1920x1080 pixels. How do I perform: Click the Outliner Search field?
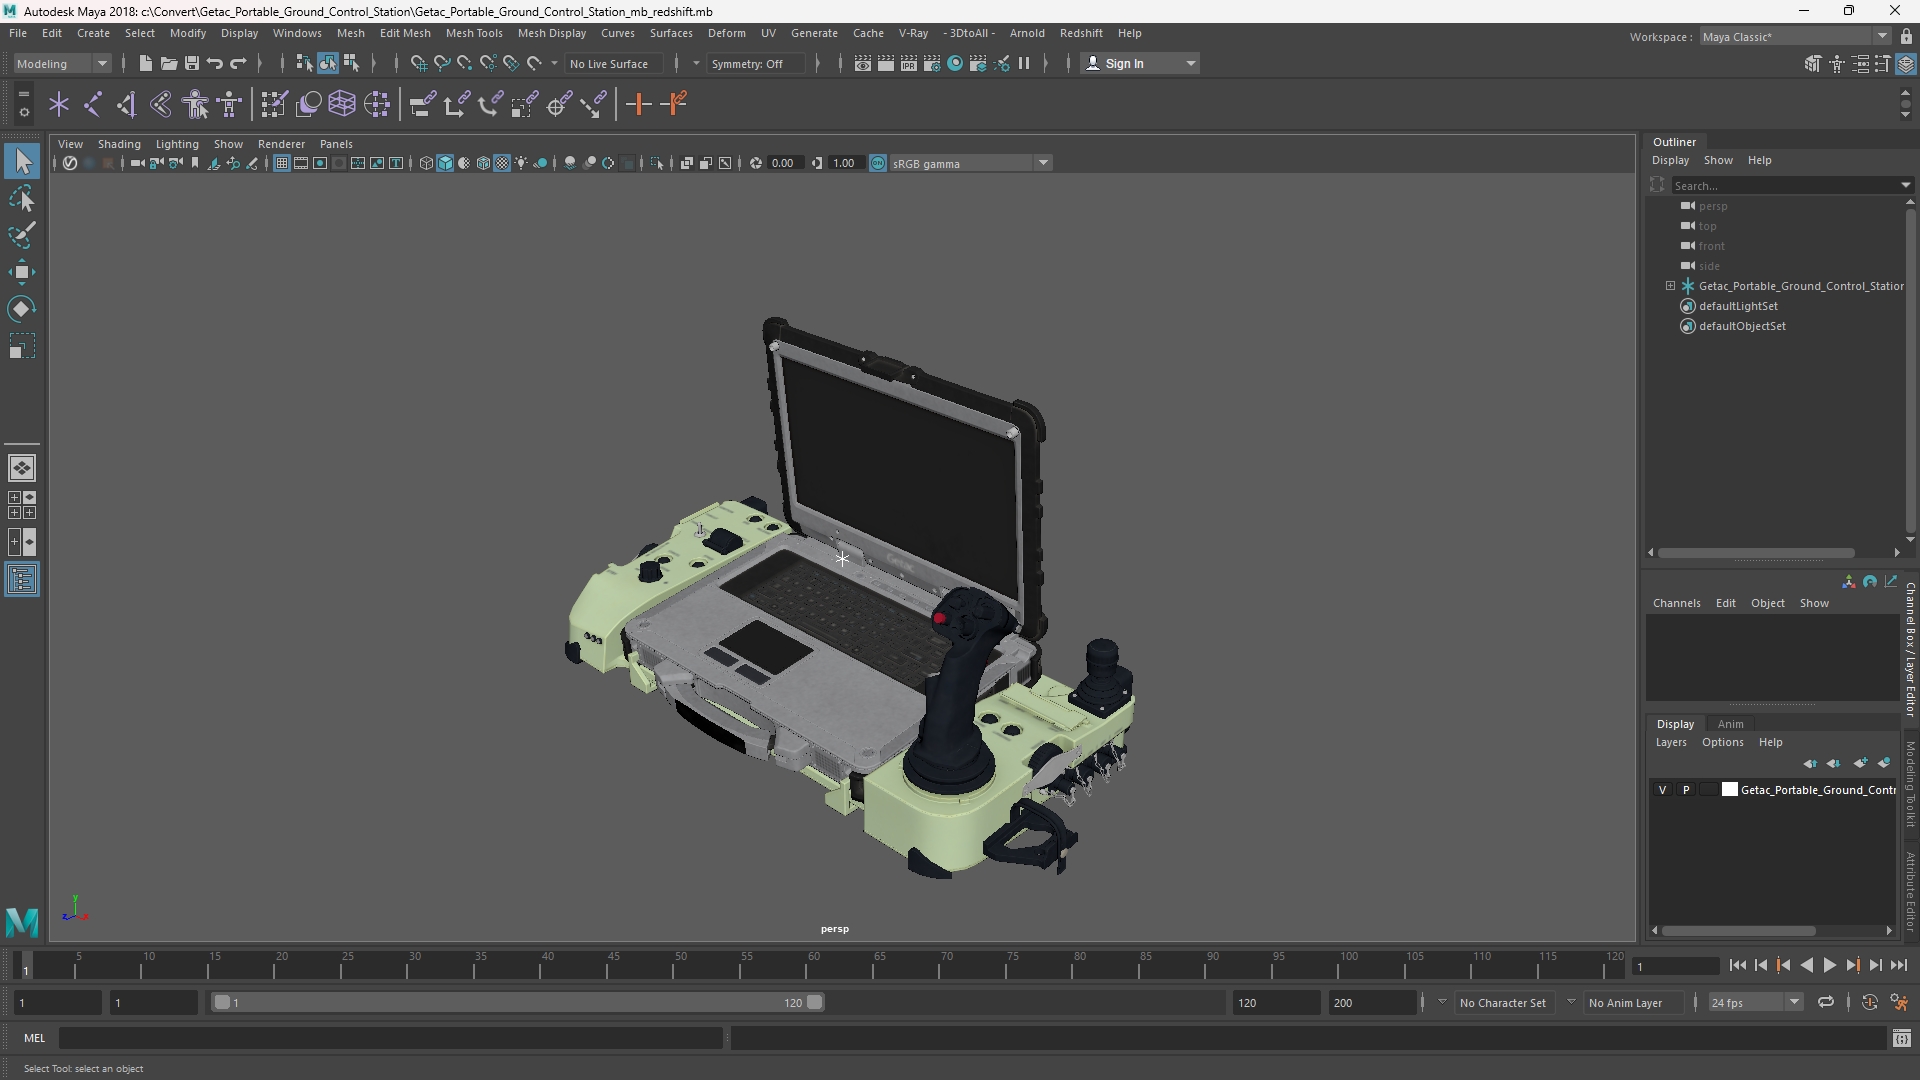tap(1785, 185)
